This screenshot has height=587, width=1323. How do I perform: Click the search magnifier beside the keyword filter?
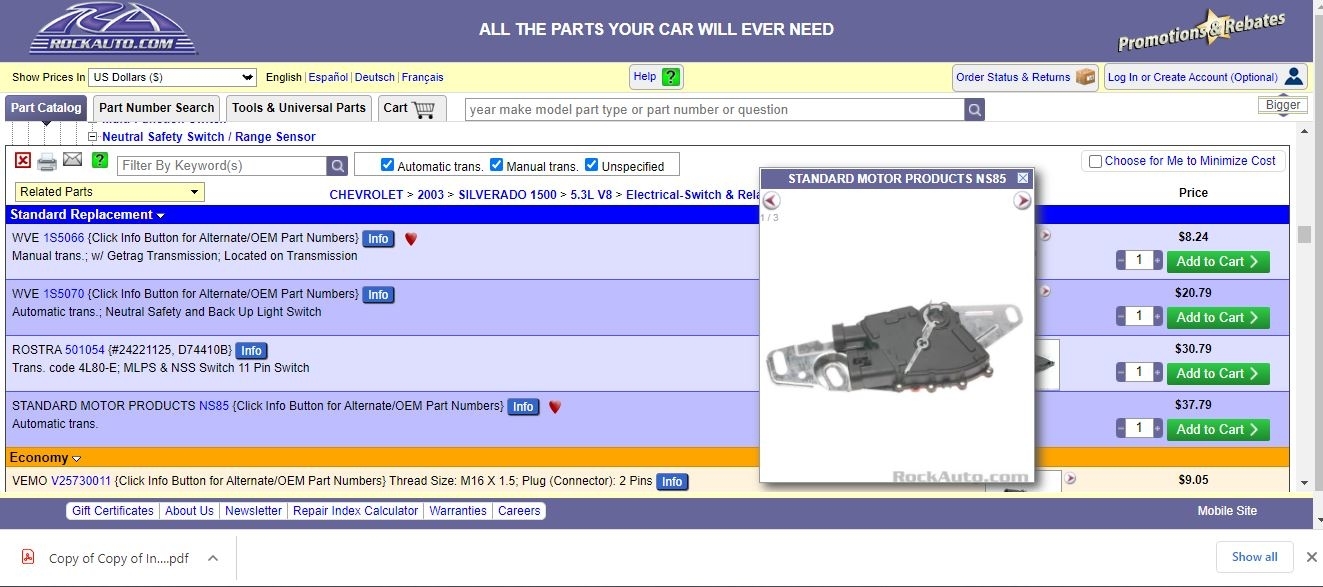338,165
